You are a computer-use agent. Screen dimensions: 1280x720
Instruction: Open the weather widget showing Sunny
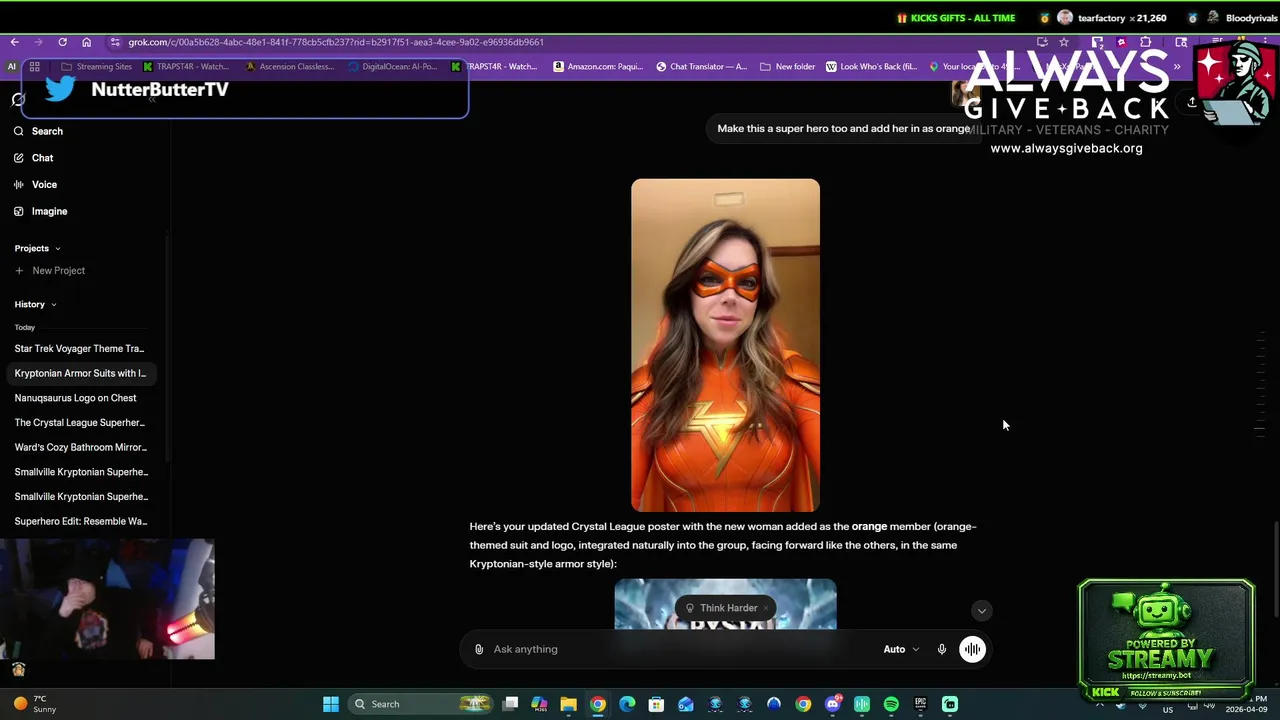(x=34, y=704)
